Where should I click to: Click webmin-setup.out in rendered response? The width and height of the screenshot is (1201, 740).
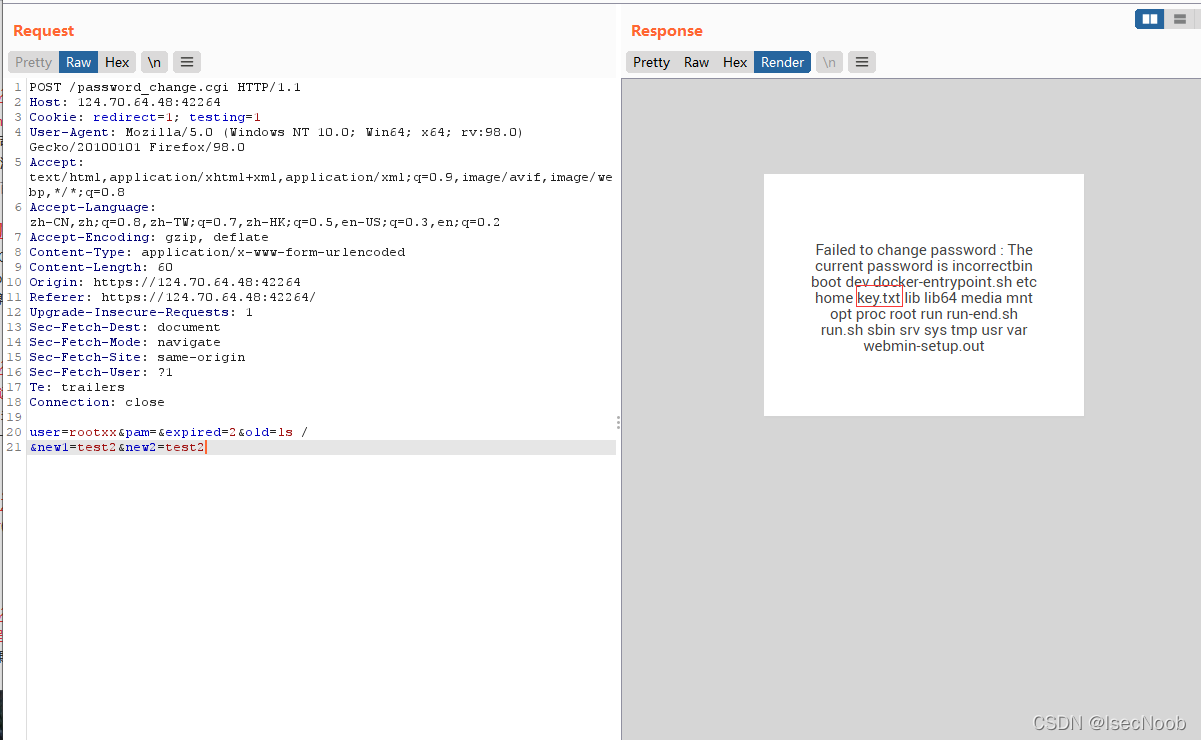click(x=924, y=346)
